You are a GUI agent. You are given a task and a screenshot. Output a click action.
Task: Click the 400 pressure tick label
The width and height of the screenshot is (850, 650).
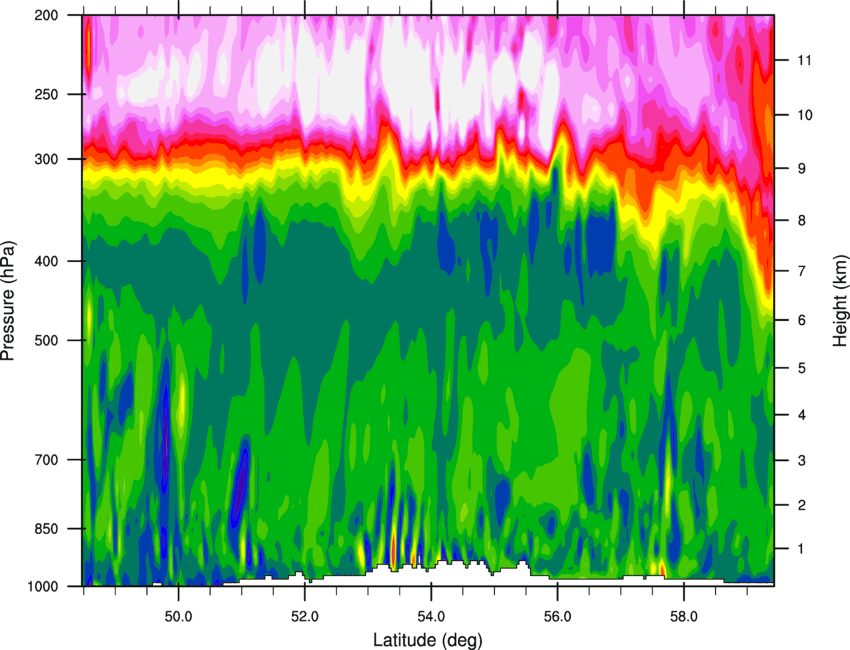(46, 261)
